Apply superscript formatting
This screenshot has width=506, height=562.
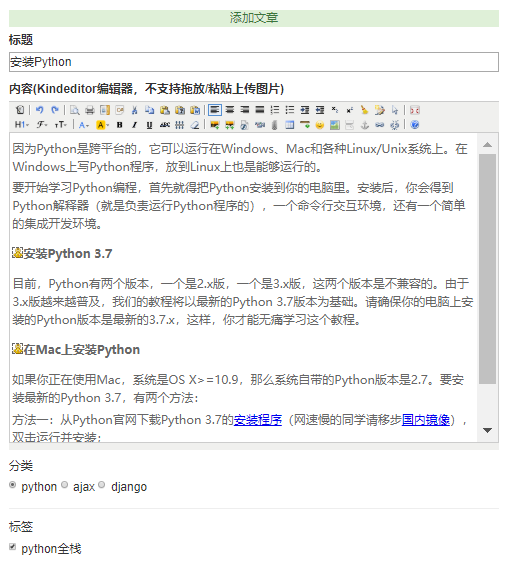click(x=350, y=110)
